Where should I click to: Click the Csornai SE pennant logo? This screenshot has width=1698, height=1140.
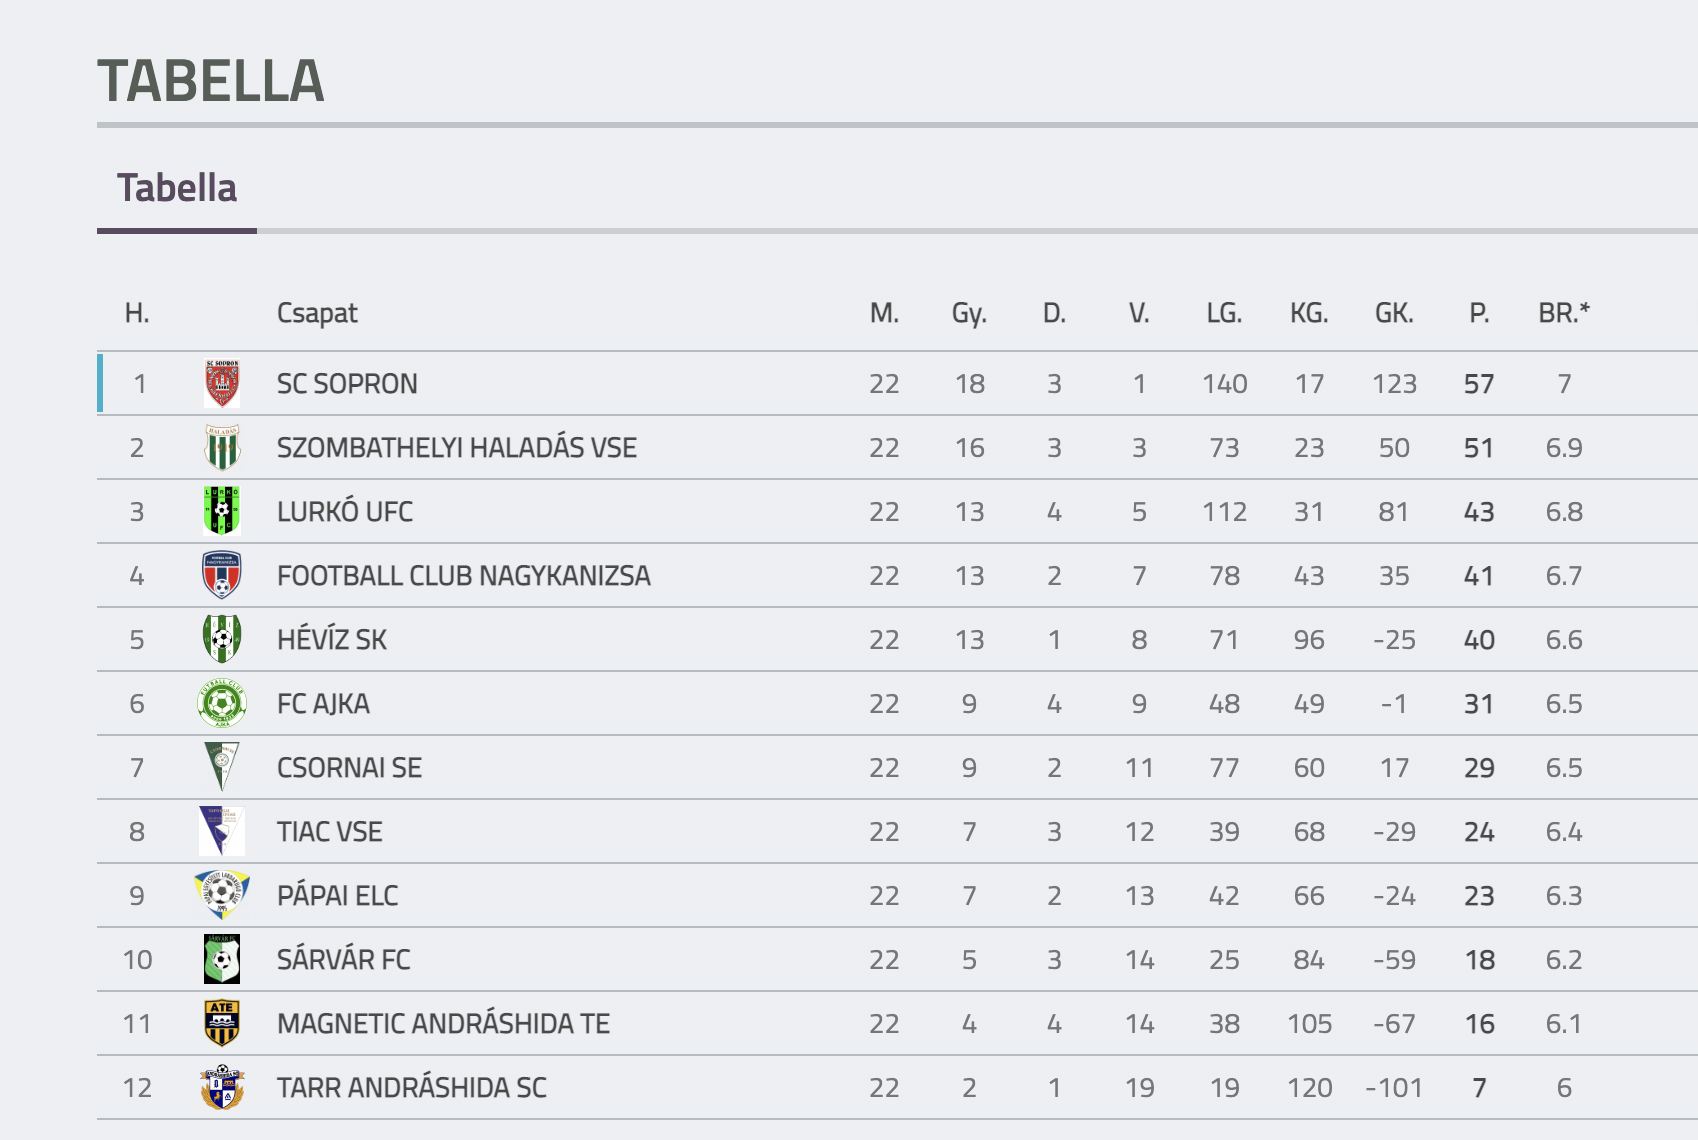pos(222,768)
